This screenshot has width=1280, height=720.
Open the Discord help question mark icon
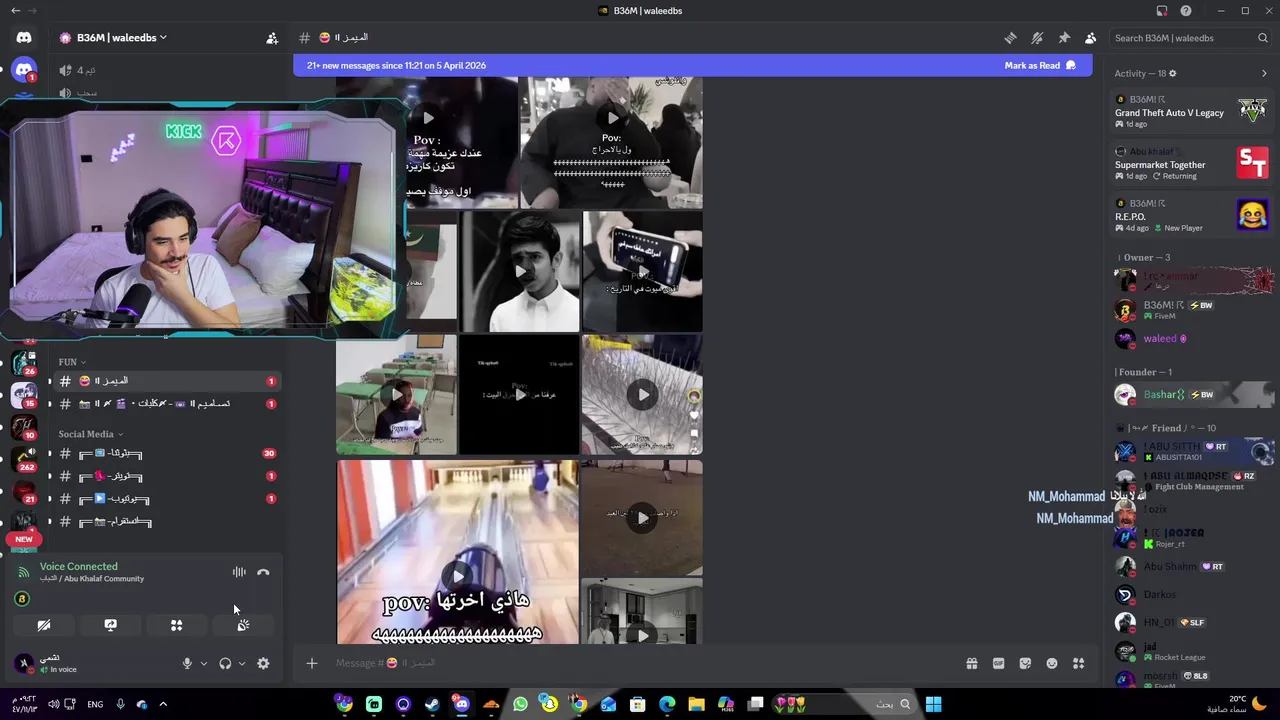coord(1186,11)
